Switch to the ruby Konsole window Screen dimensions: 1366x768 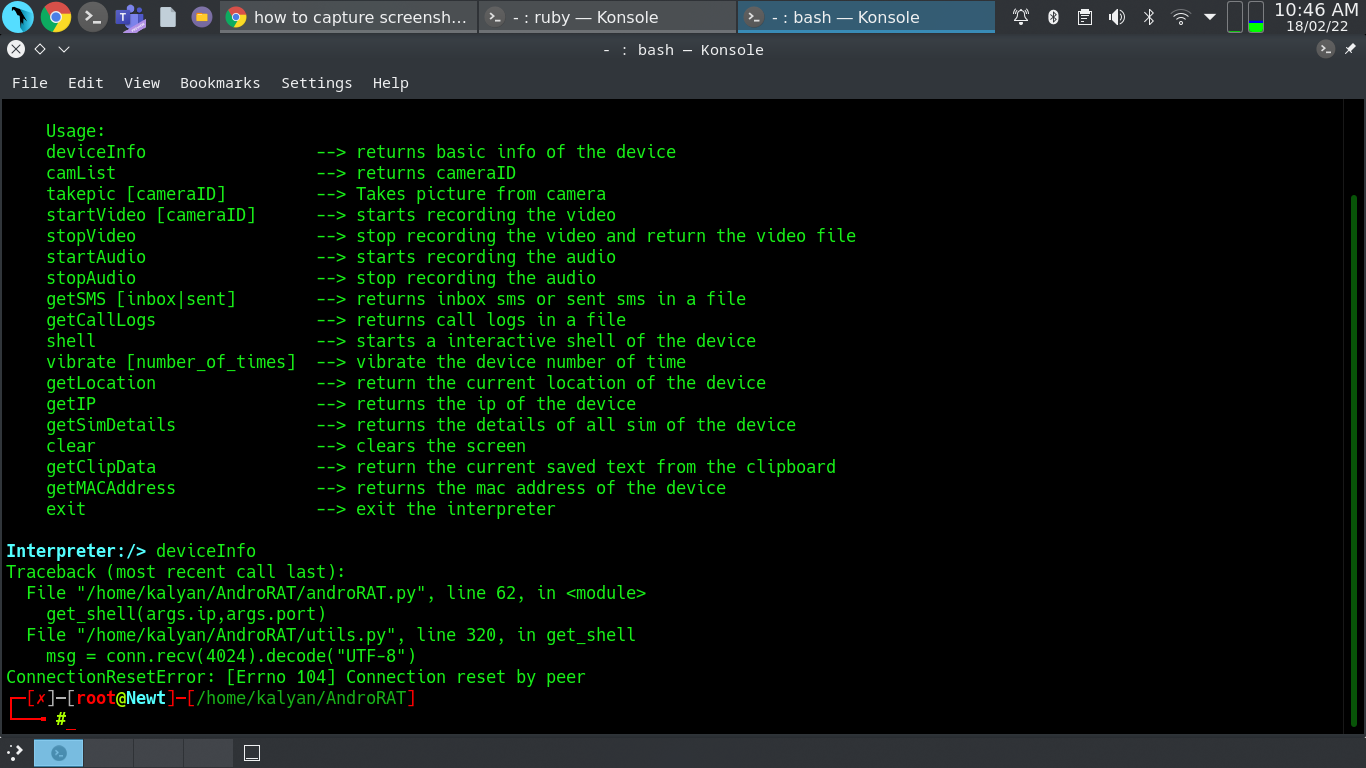607,17
